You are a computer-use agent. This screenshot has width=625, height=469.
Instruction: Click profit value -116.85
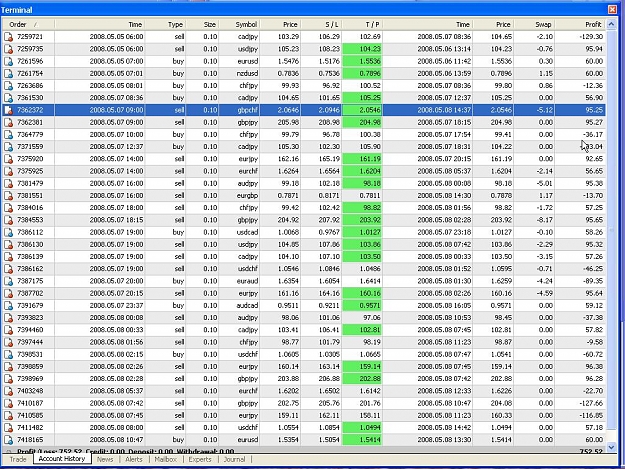[x=591, y=416]
